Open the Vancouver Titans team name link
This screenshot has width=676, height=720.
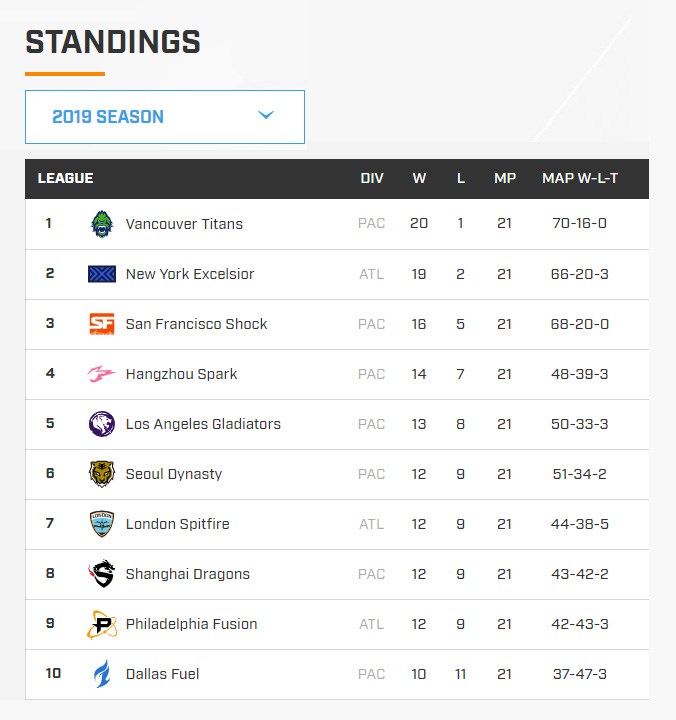(184, 224)
